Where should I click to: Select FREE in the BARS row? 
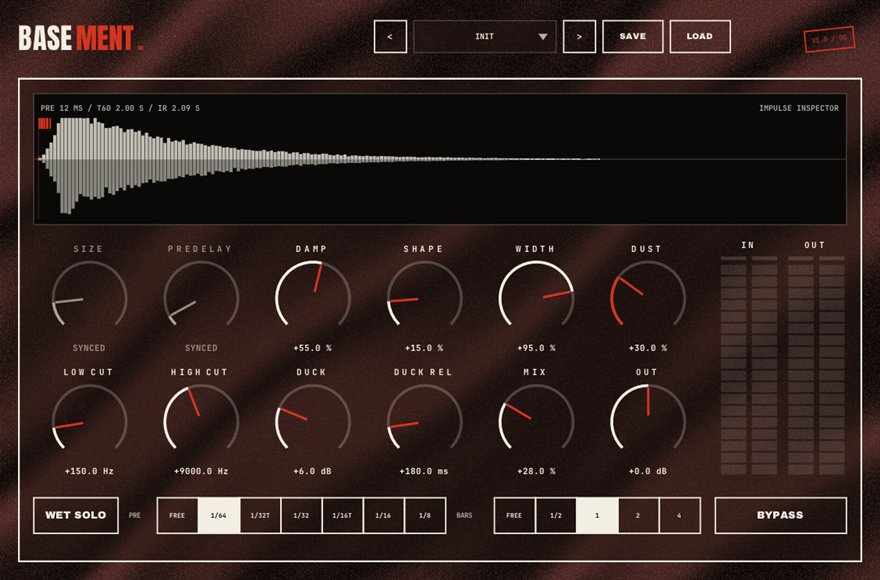point(514,515)
